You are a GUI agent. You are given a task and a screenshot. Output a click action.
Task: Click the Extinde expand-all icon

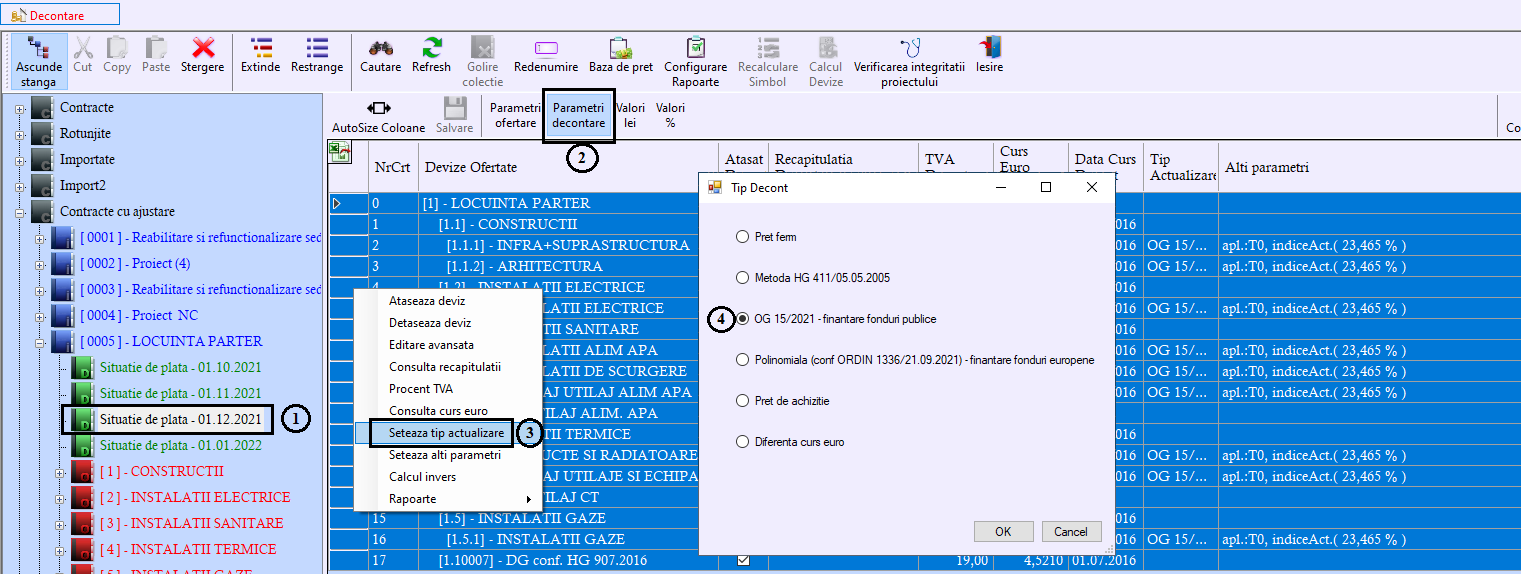pos(261,55)
